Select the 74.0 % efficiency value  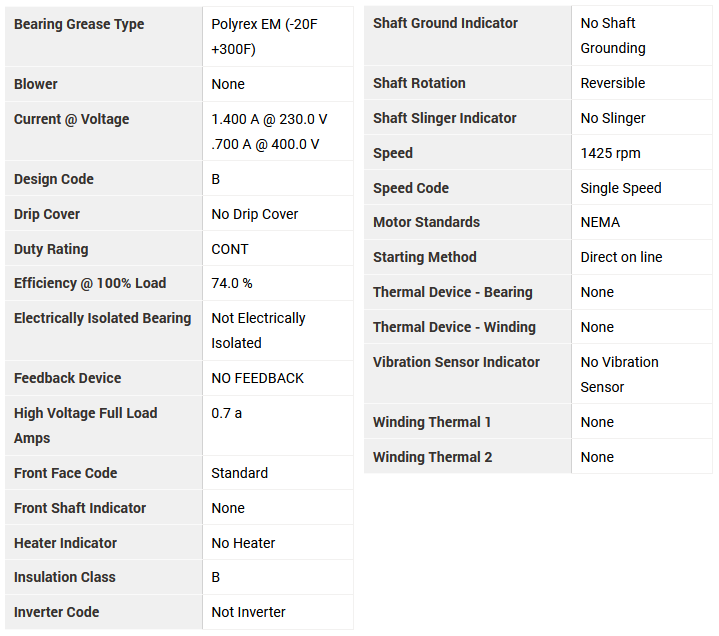point(232,283)
